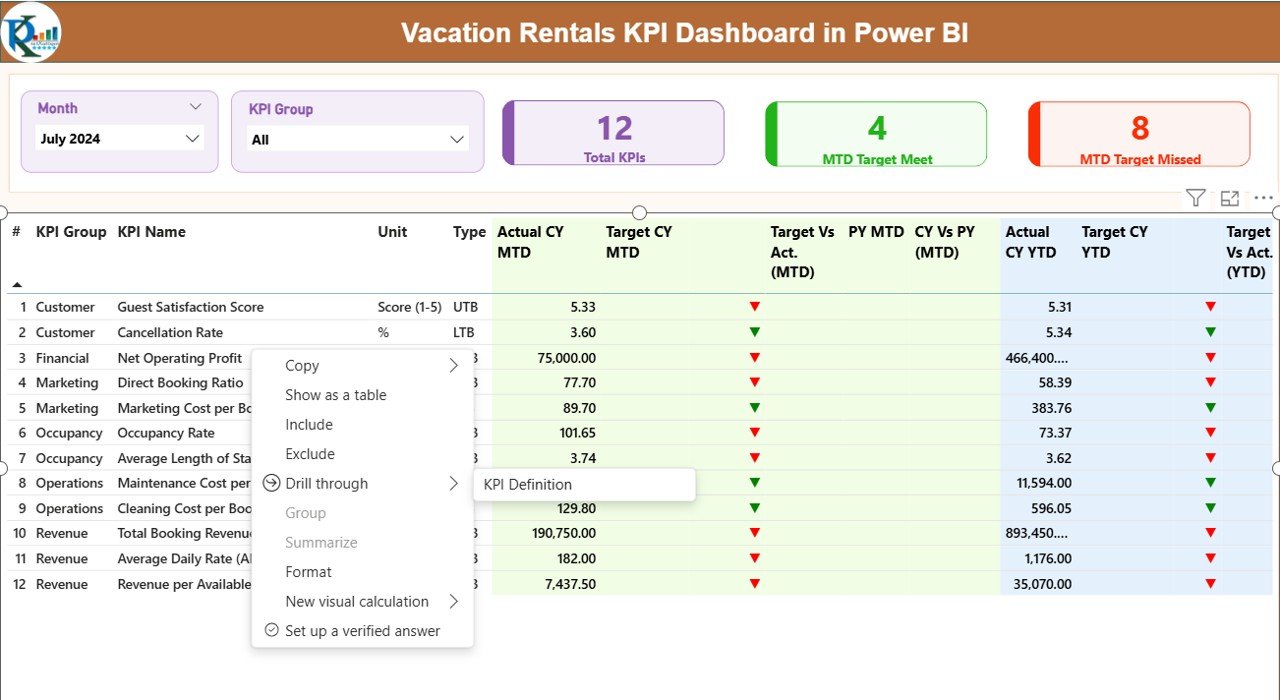
Task: Click the verified answer checkmark icon
Action: [x=271, y=631]
